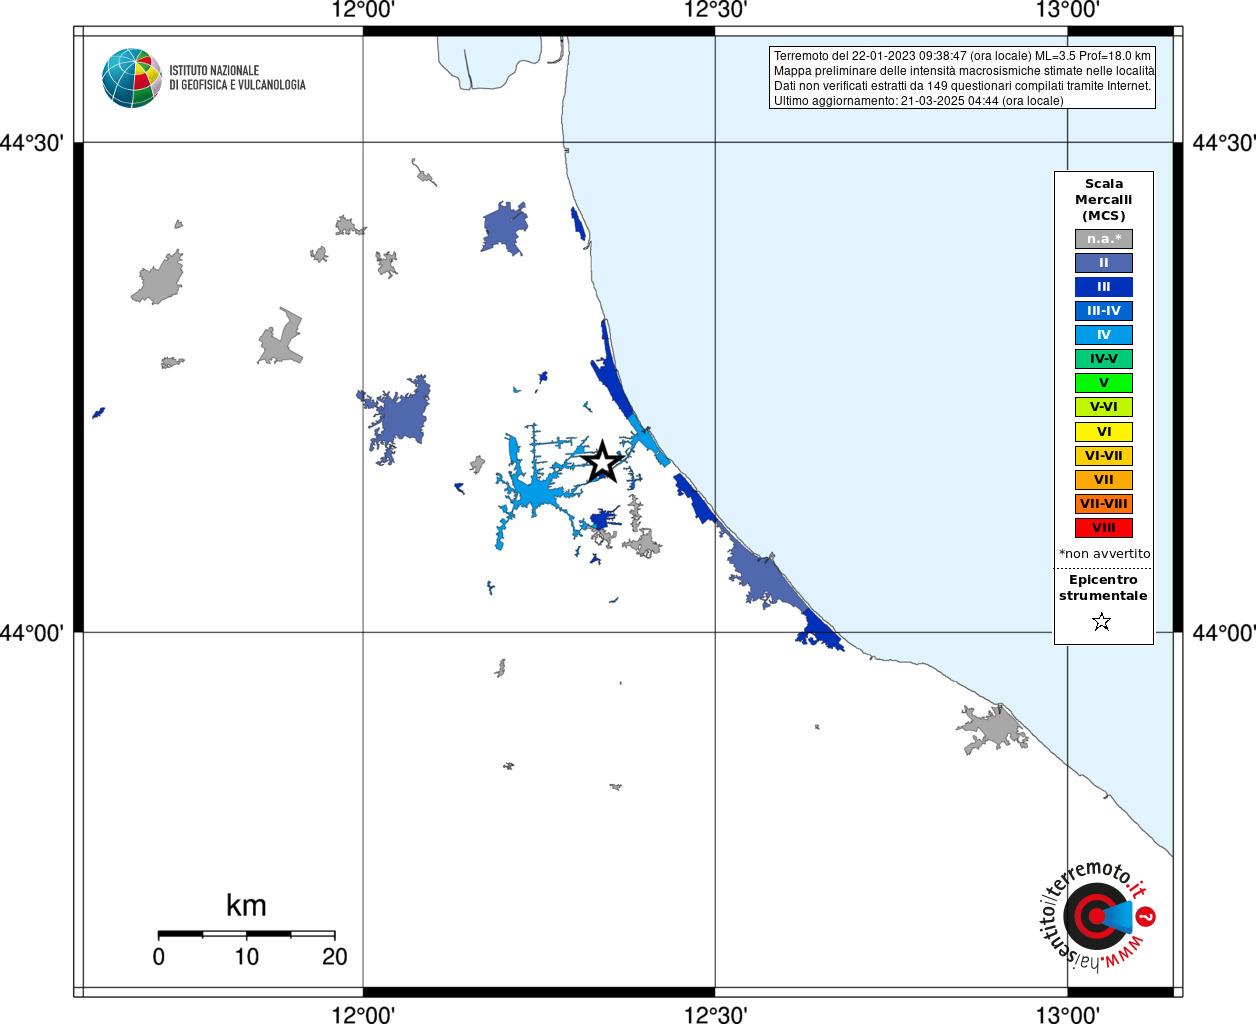This screenshot has height=1024, width=1256.
Task: Click the 'Dati non verificati' info line
Action: click(962, 86)
